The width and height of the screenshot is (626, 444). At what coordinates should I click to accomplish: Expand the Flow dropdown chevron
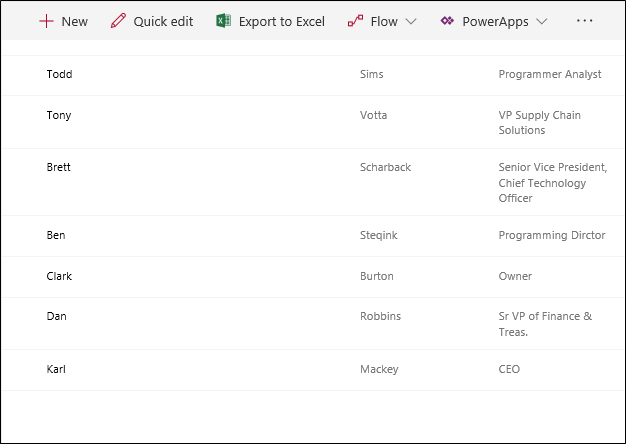411,21
